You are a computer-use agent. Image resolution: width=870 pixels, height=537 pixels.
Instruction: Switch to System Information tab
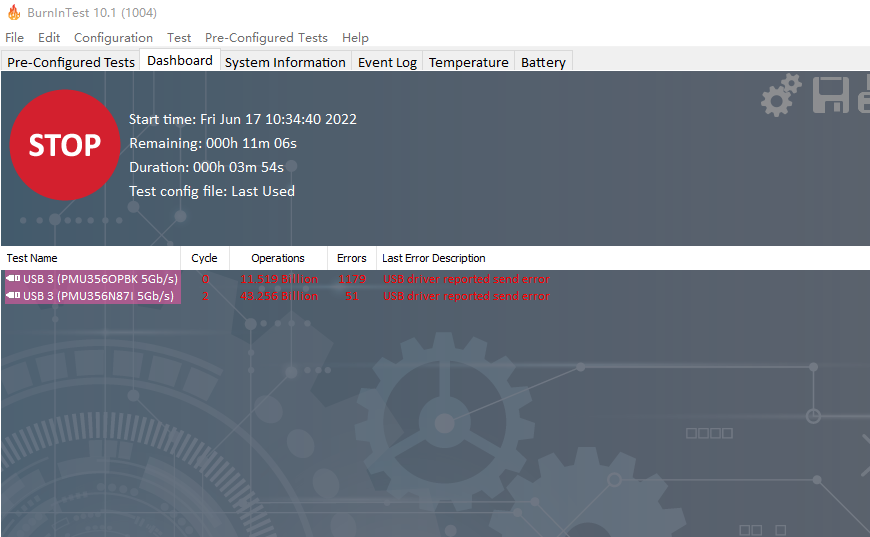(x=285, y=62)
